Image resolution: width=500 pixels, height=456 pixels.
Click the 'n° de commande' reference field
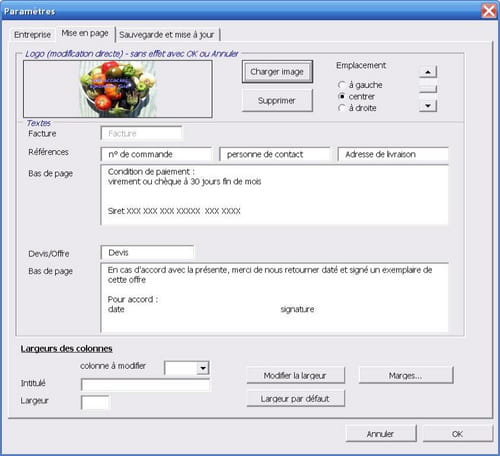click(156, 154)
